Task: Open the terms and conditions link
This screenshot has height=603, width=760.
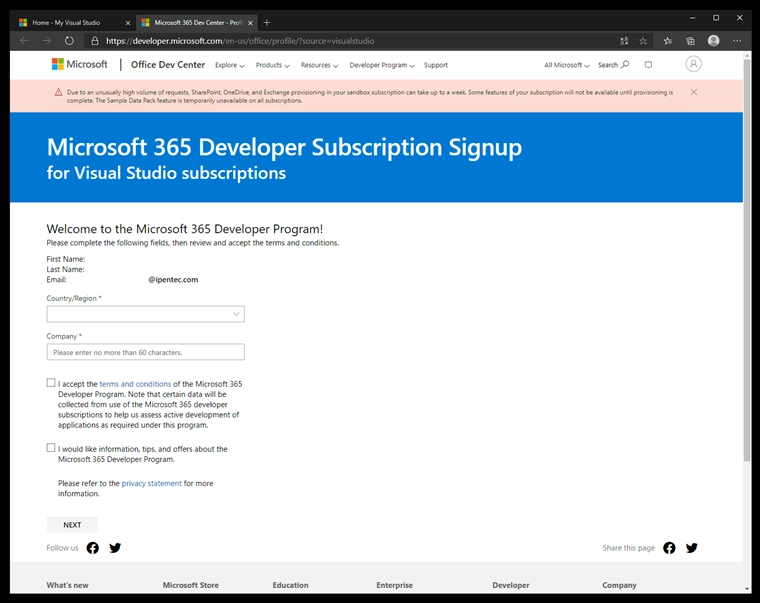Action: click(135, 384)
